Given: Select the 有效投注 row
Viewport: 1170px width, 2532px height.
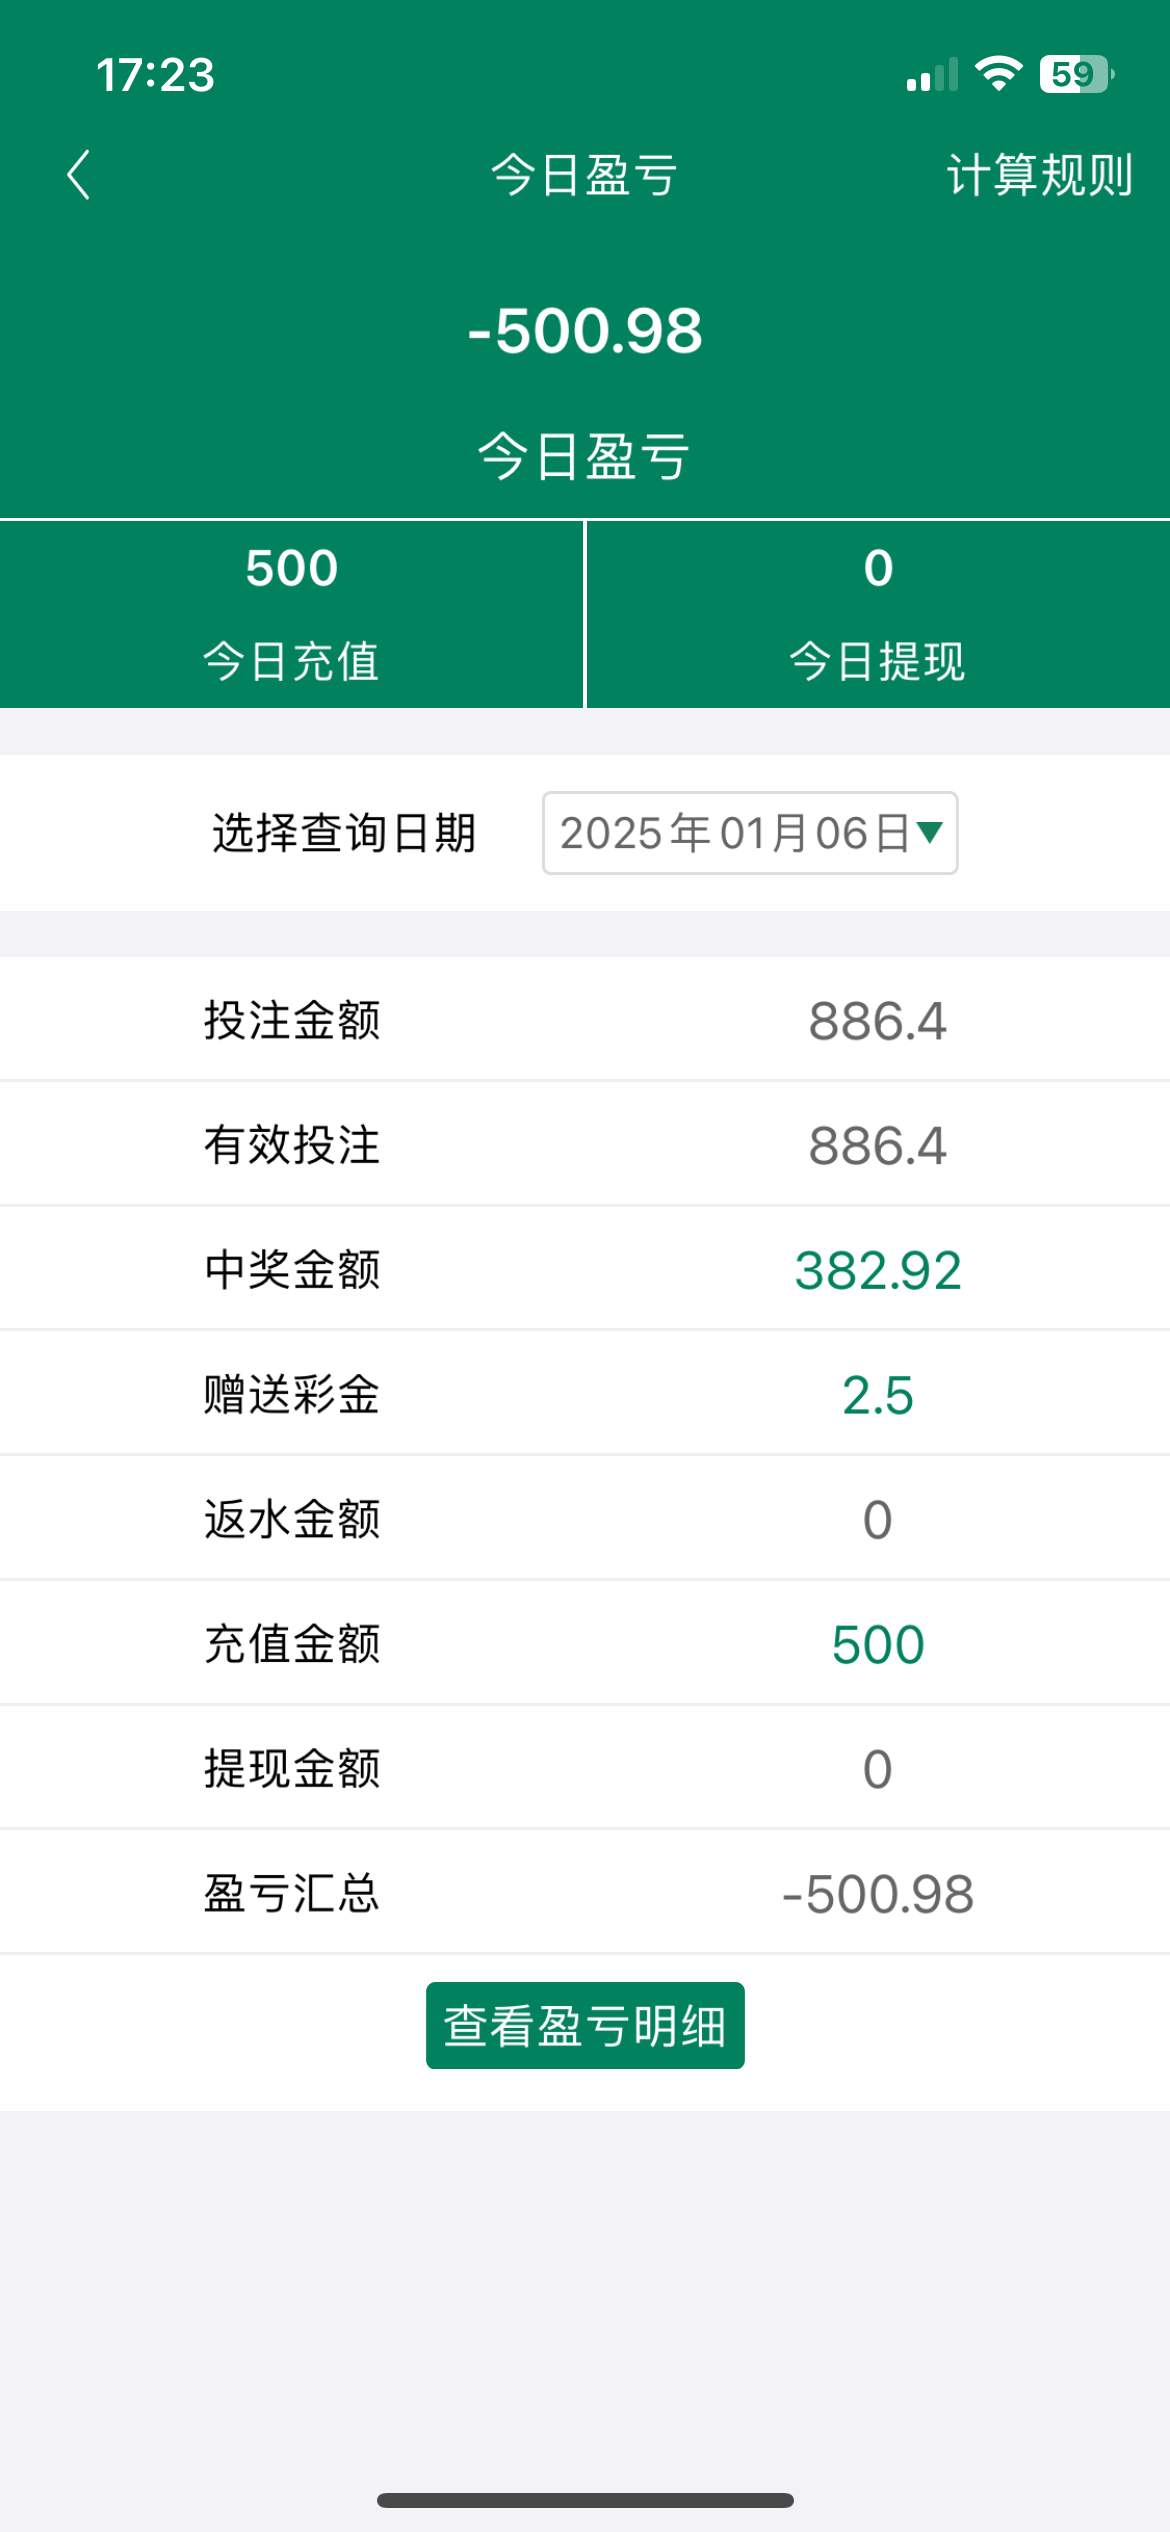Looking at the screenshot, I should pyautogui.click(x=585, y=1145).
